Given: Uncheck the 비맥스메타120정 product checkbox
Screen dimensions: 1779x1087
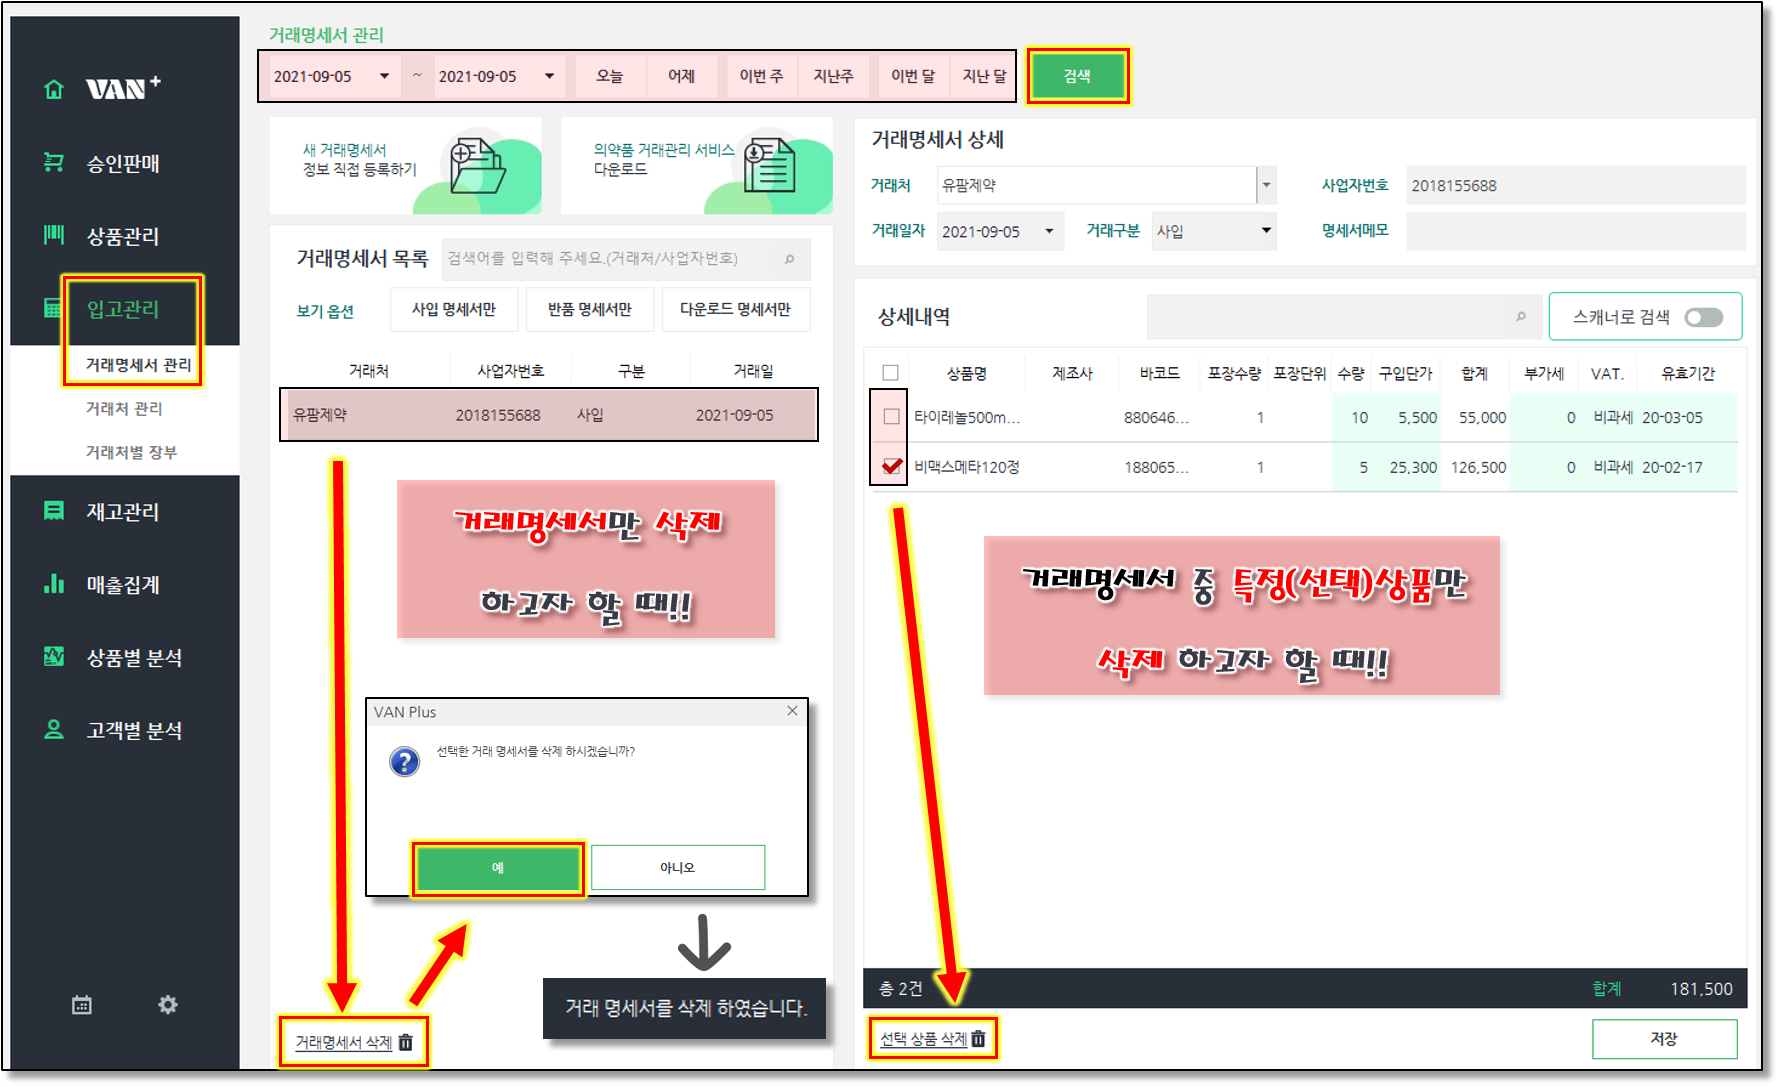Looking at the screenshot, I should [891, 467].
